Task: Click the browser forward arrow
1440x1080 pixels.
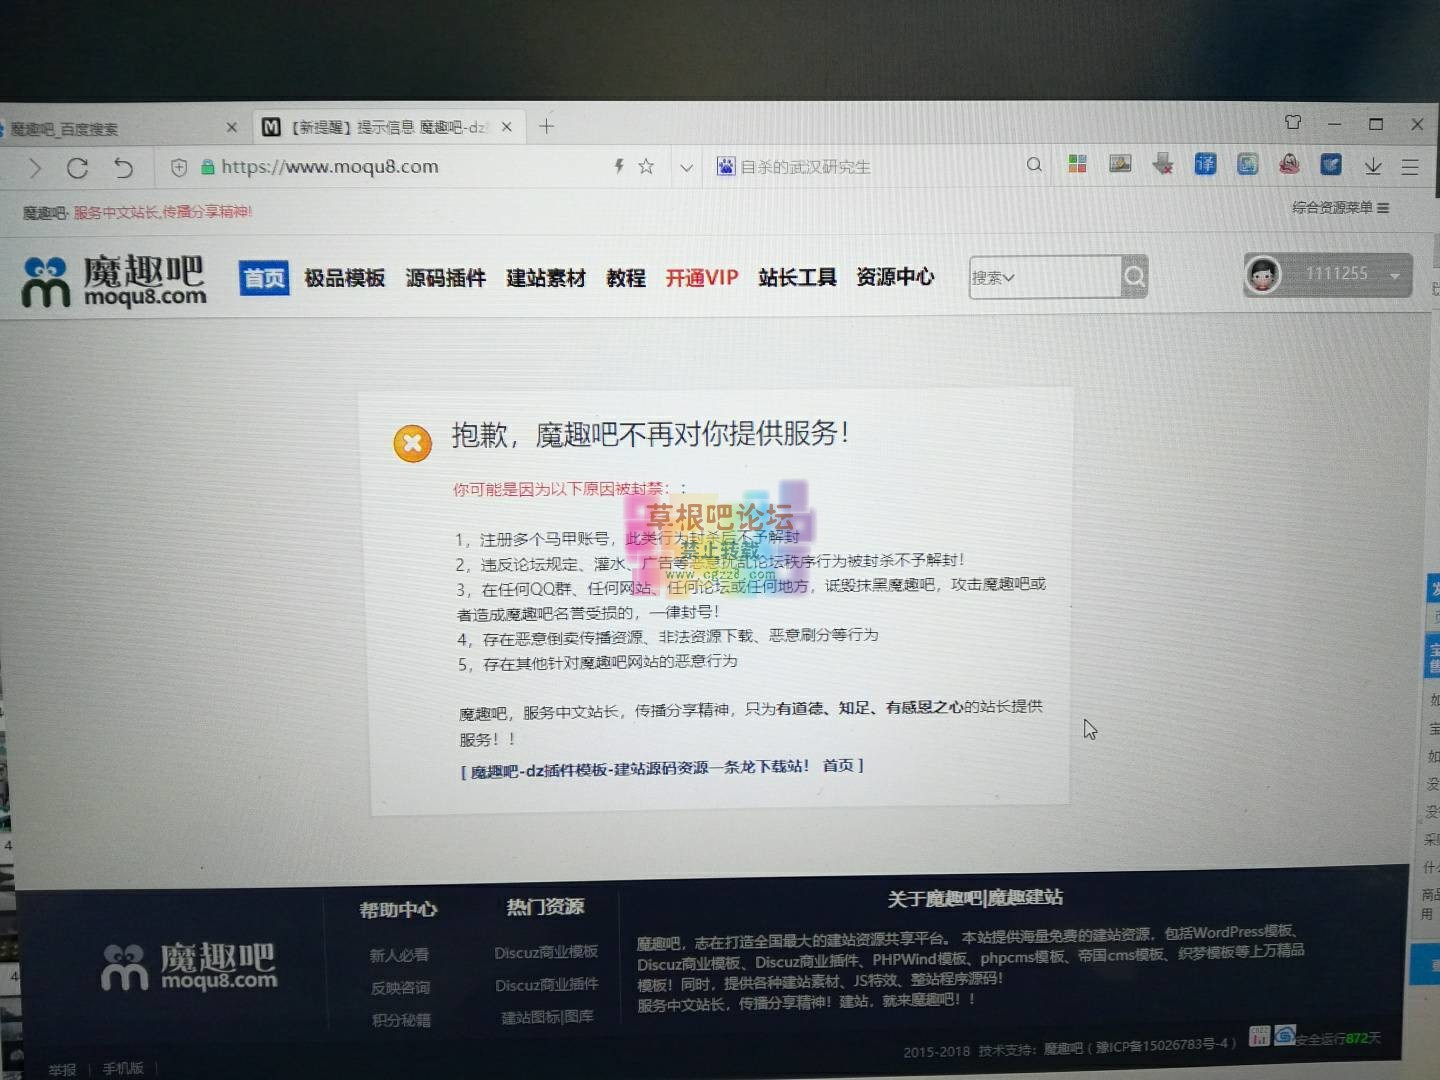Action: [36, 168]
